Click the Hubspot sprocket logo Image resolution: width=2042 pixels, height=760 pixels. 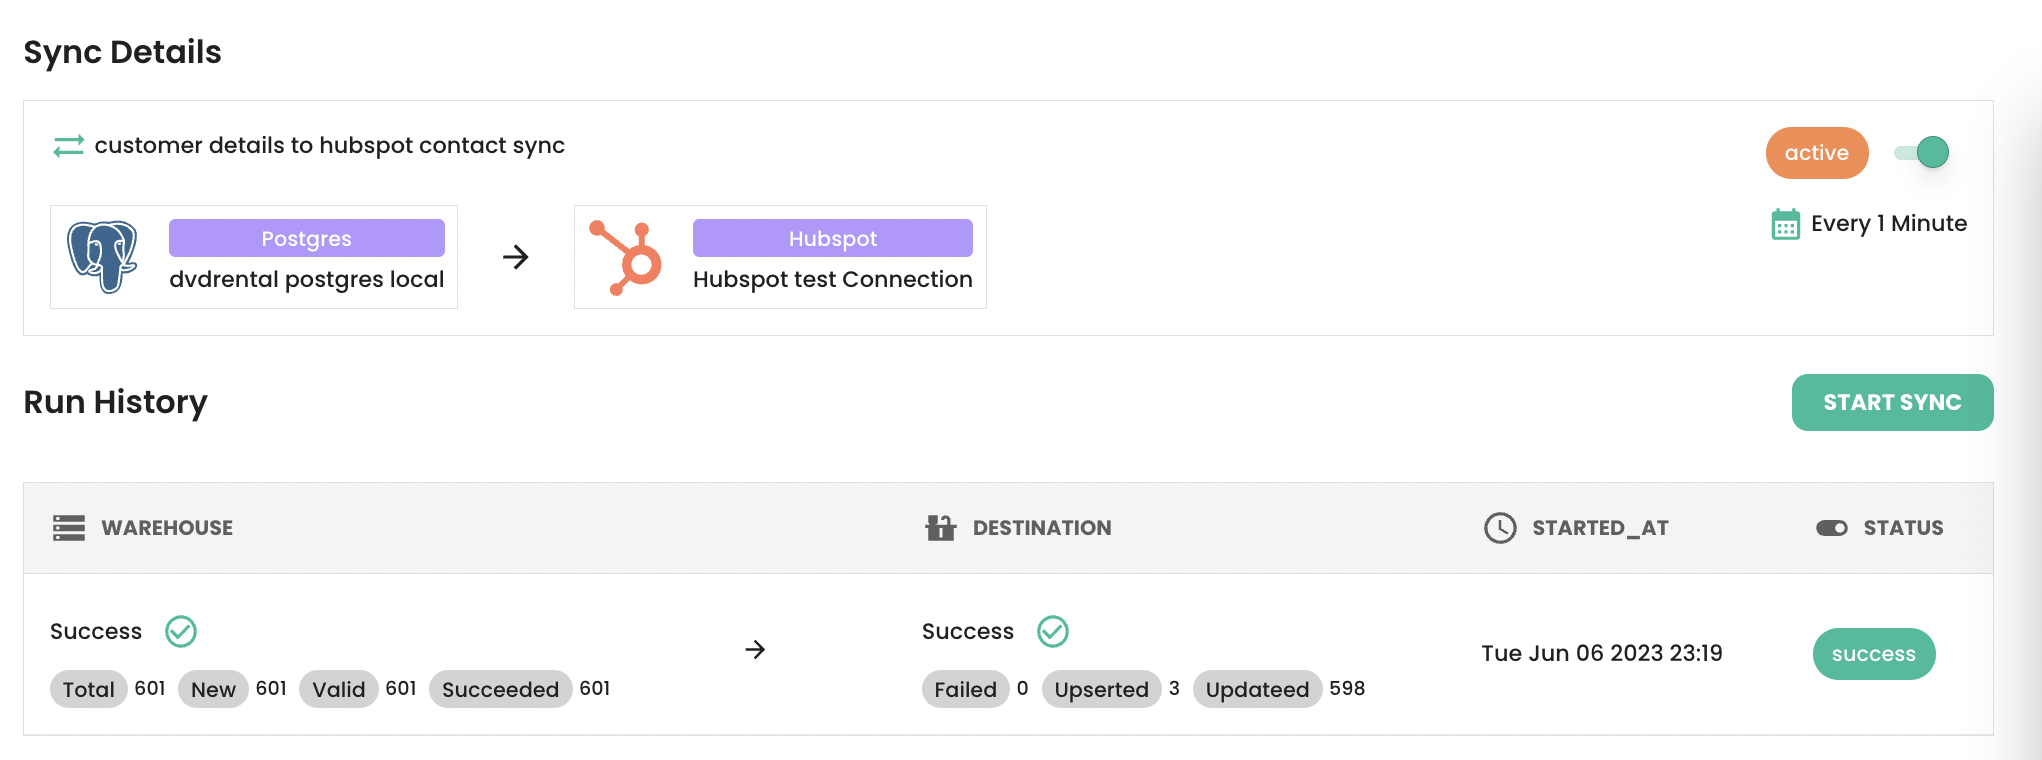[626, 257]
